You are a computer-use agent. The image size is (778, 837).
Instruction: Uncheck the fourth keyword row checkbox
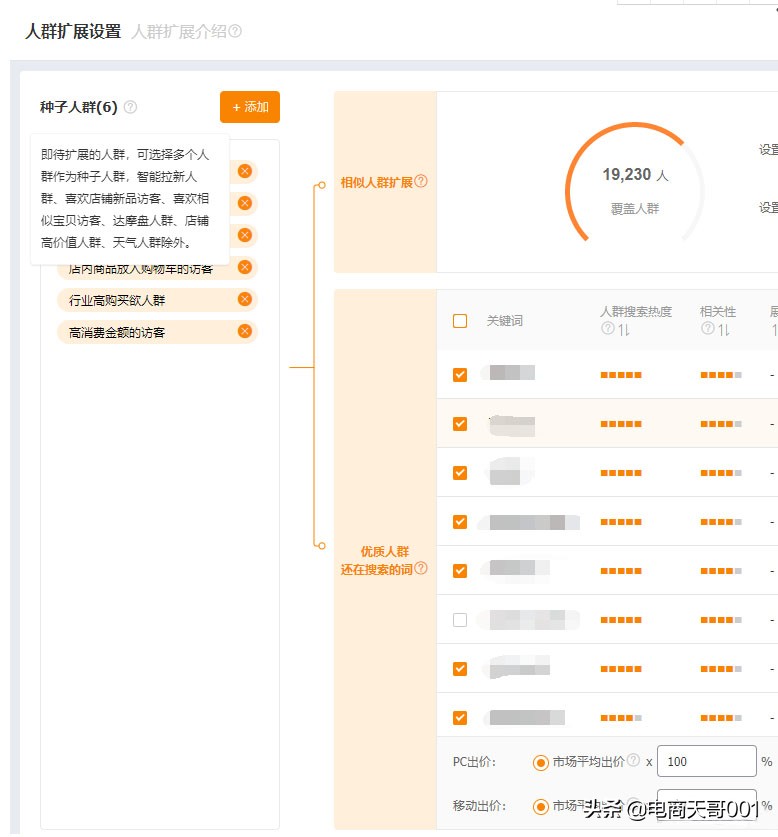click(x=460, y=522)
